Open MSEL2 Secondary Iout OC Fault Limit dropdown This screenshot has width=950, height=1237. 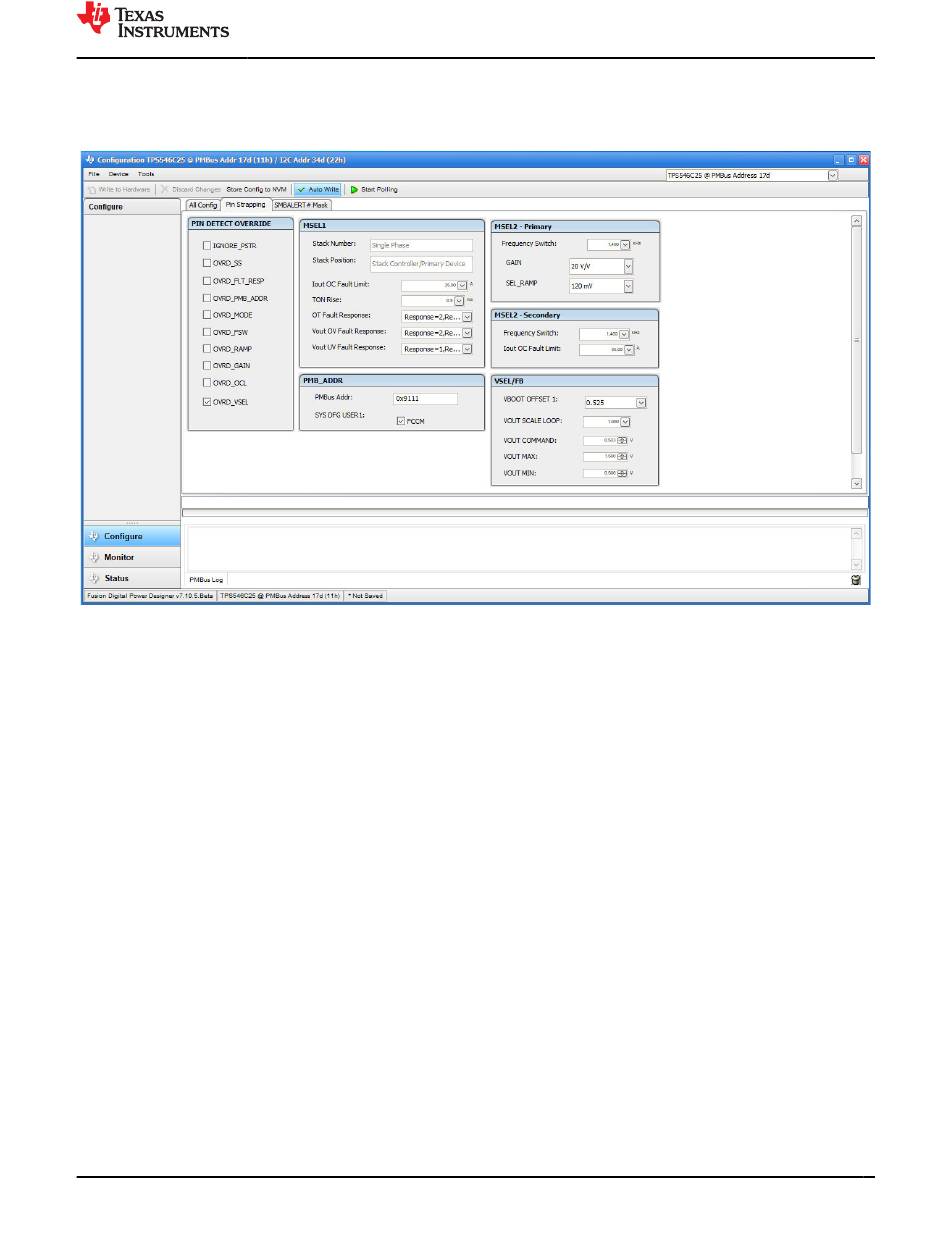(628, 350)
